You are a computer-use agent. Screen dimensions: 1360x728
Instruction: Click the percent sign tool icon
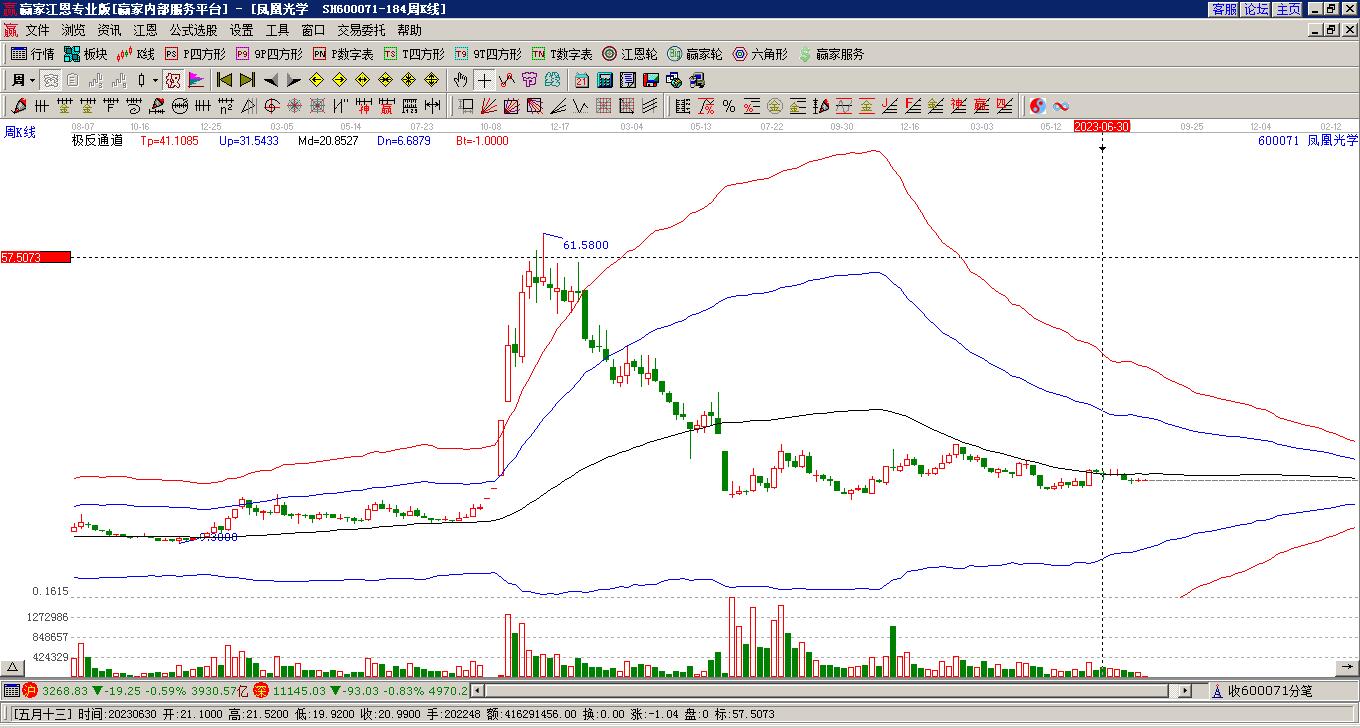[x=729, y=106]
